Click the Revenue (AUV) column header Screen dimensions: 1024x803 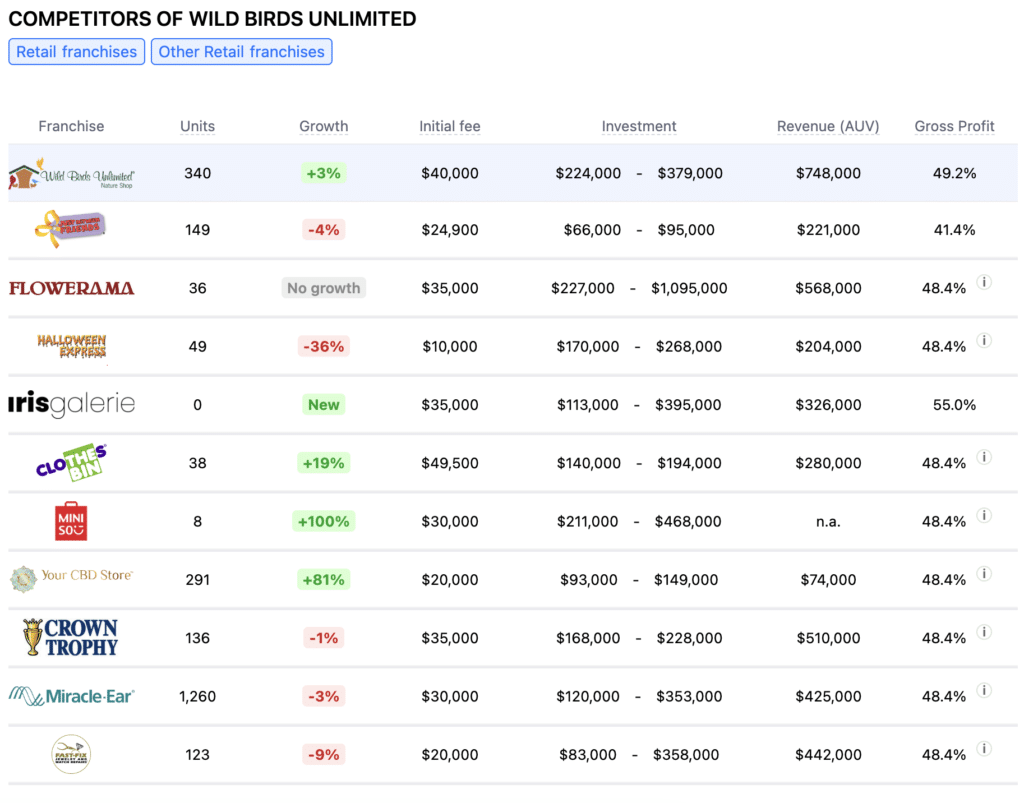pos(828,126)
